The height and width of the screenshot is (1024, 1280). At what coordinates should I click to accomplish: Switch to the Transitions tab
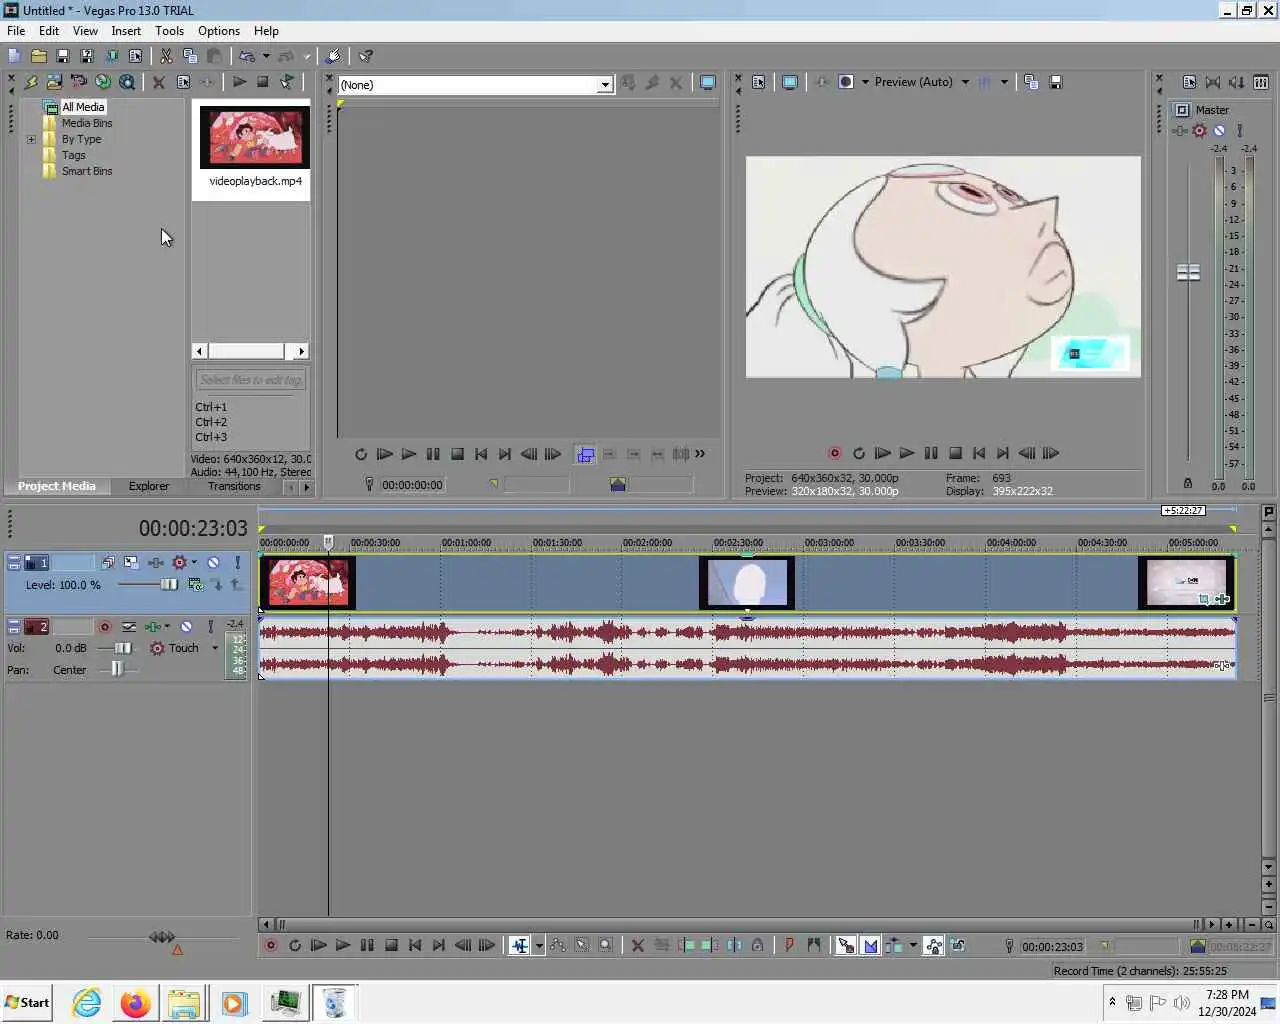234,486
